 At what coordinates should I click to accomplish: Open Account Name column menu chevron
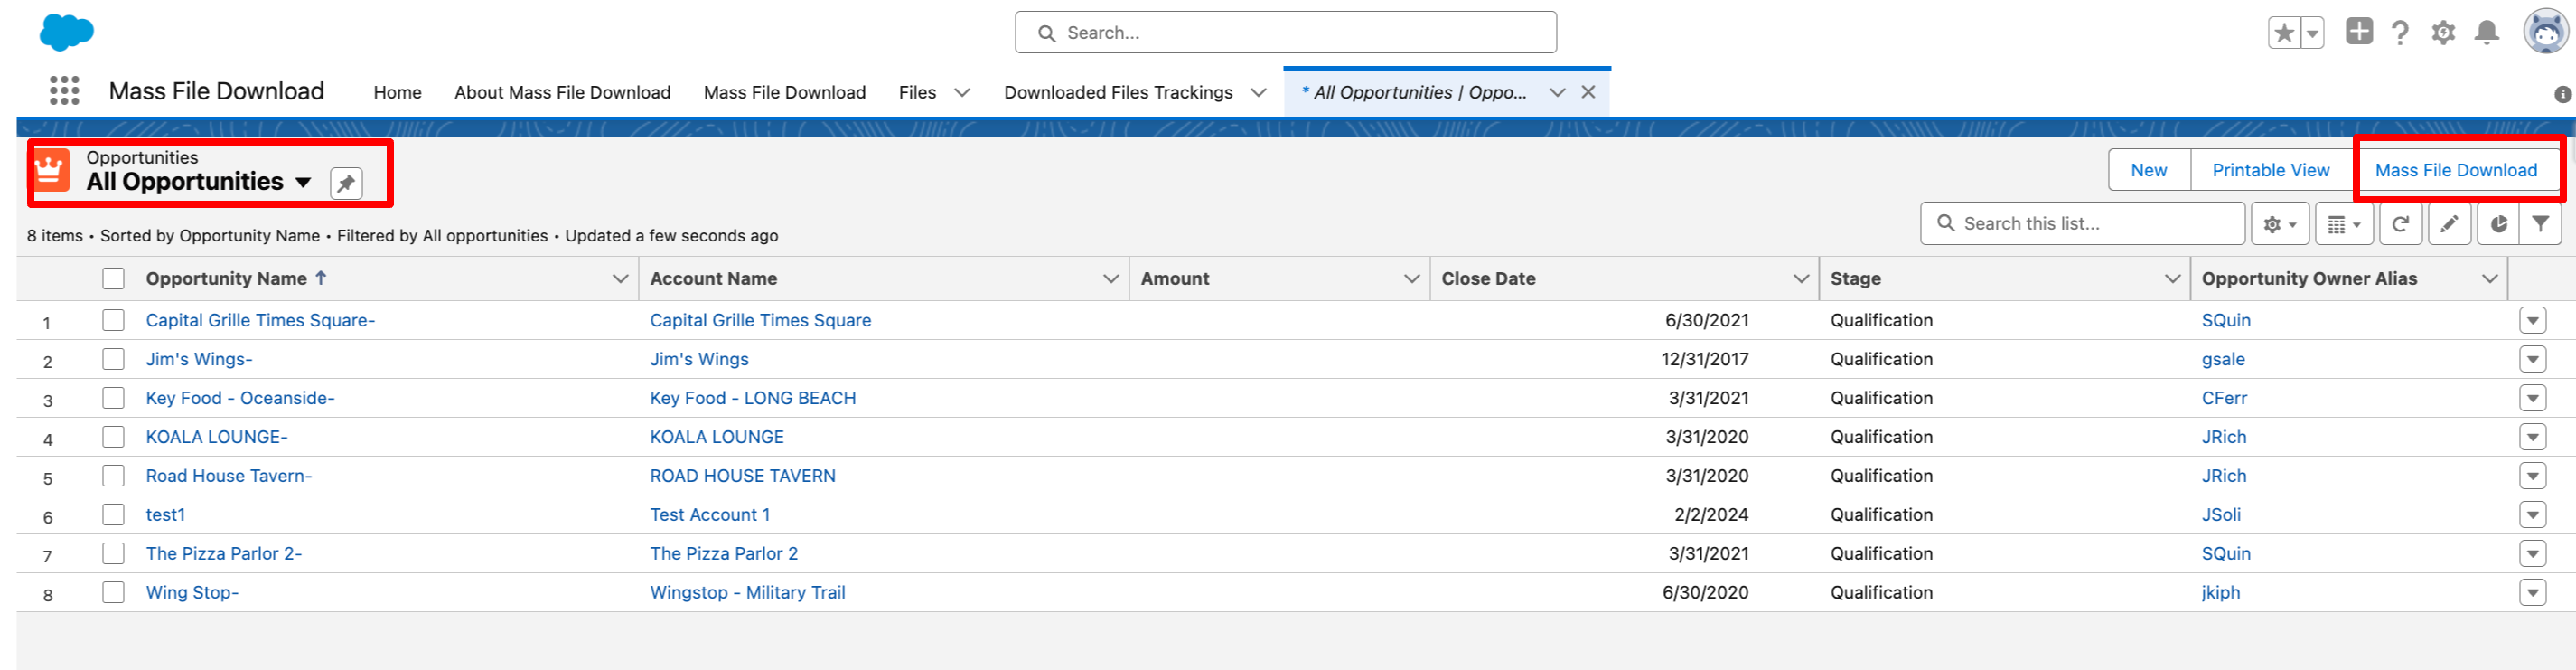tap(1110, 279)
